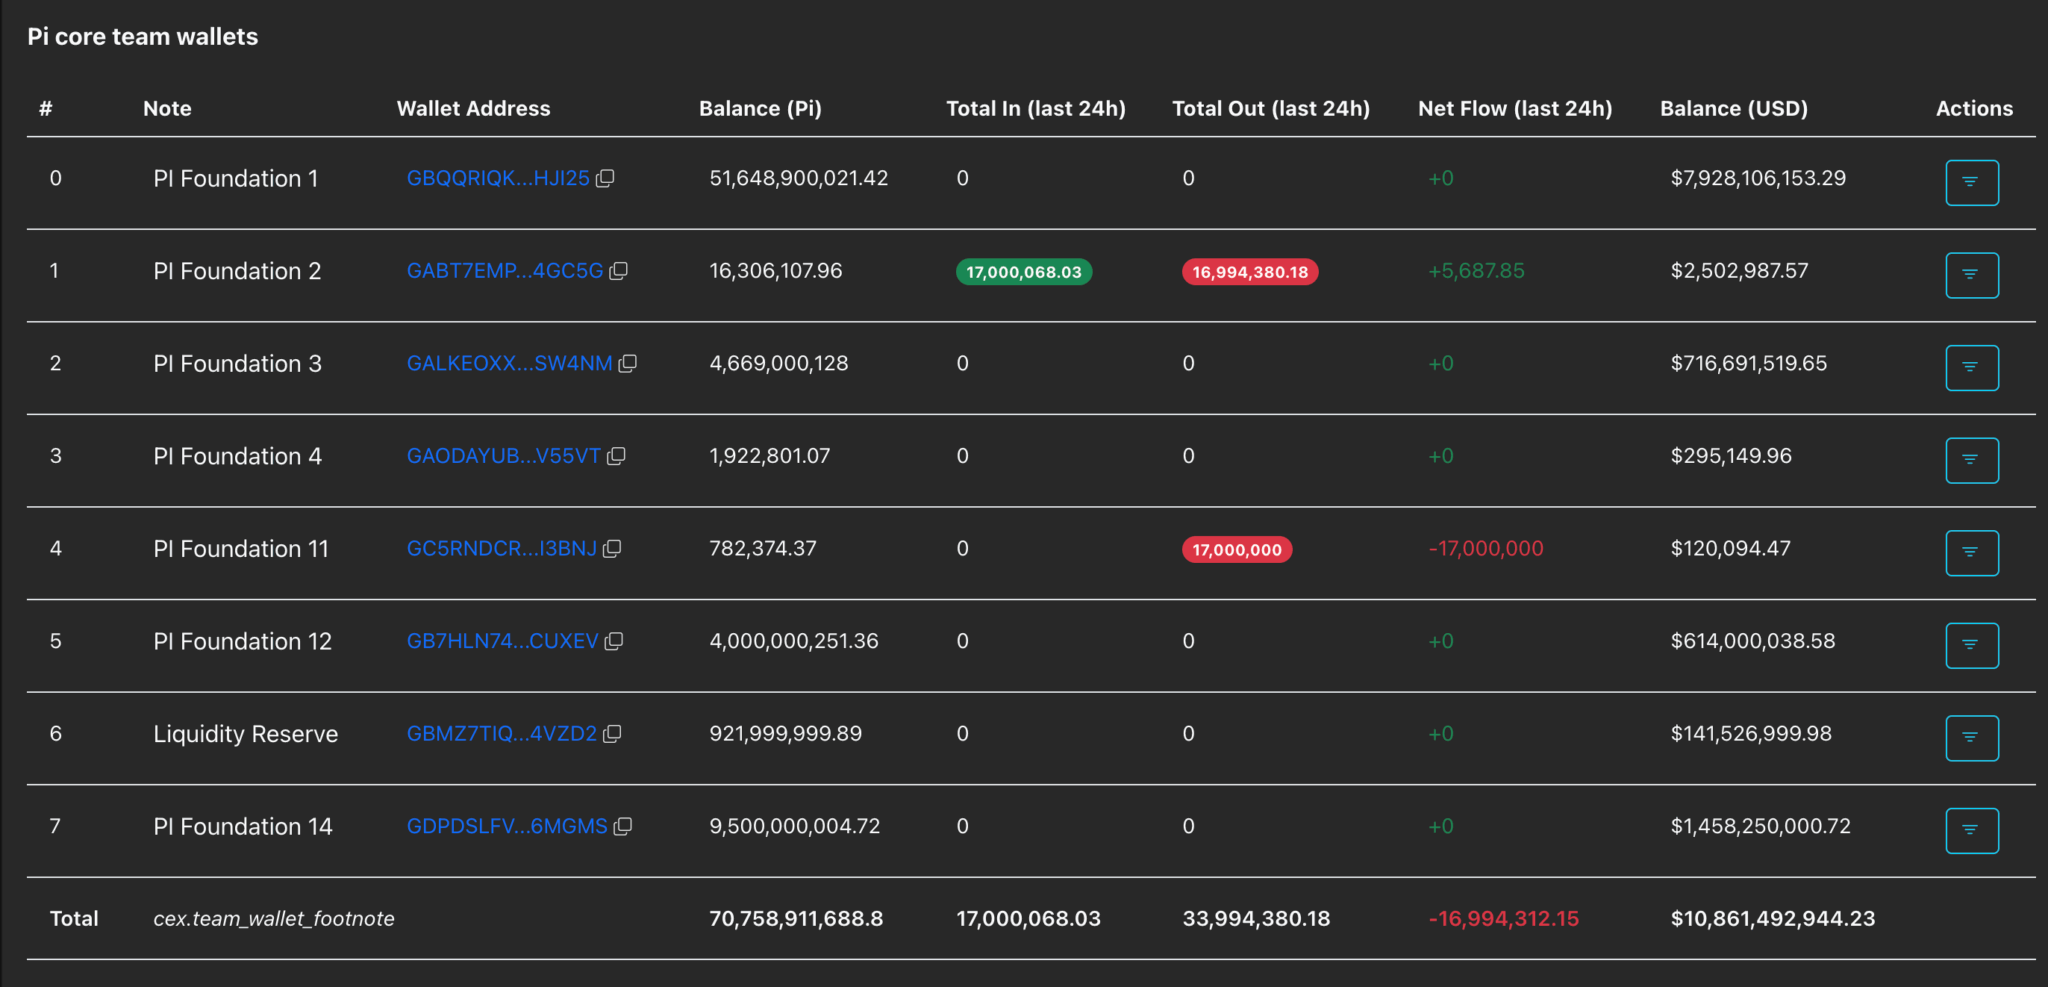Click the cex.team_wallet_footnote text

pyautogui.click(x=274, y=919)
